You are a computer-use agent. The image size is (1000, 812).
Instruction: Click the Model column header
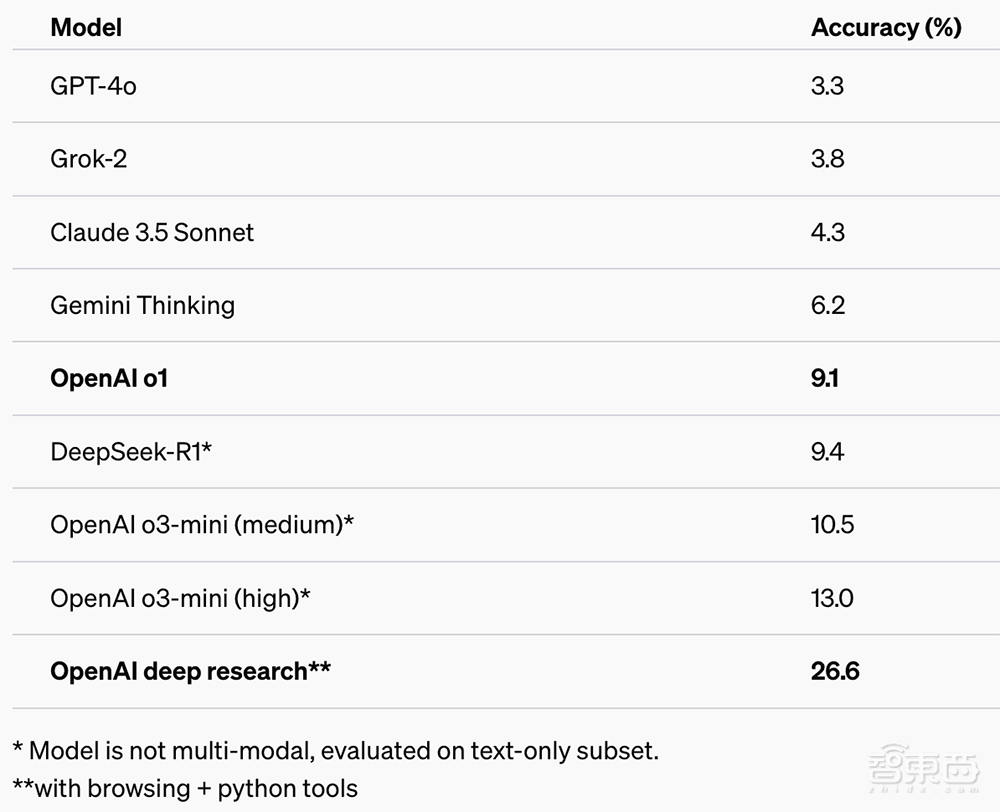tap(86, 27)
